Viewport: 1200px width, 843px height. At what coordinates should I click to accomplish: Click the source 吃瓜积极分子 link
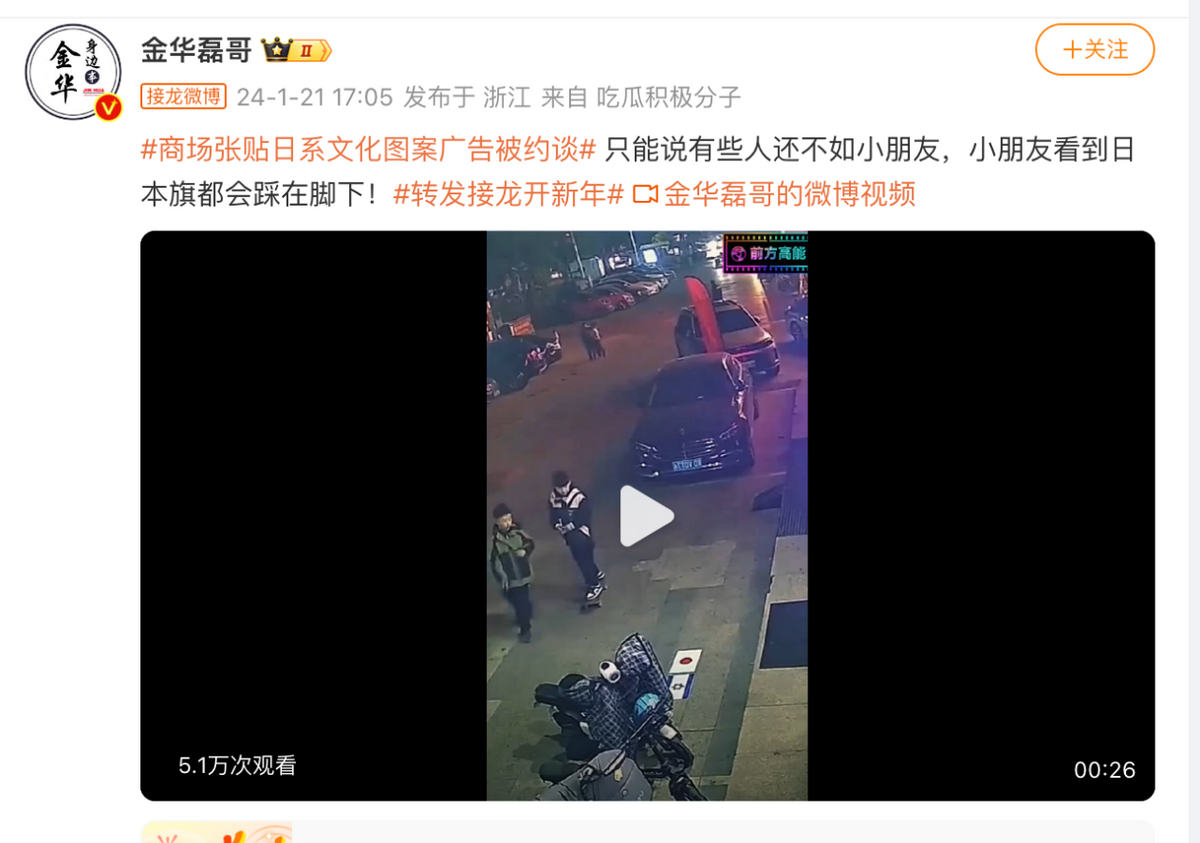coord(669,97)
